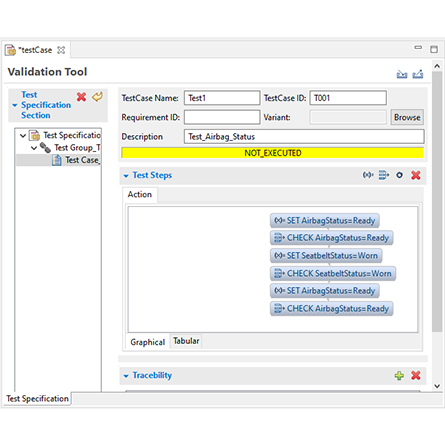445x445 pixels.
Task: Click the yellow NOT_EXECUTED status bar
Action: pyautogui.click(x=273, y=153)
